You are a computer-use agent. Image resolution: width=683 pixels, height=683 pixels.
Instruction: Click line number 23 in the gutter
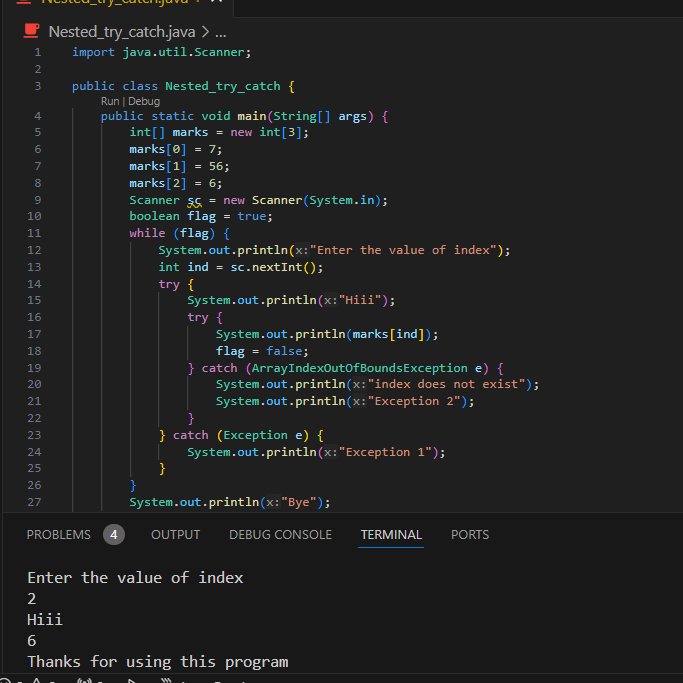[x=34, y=435]
